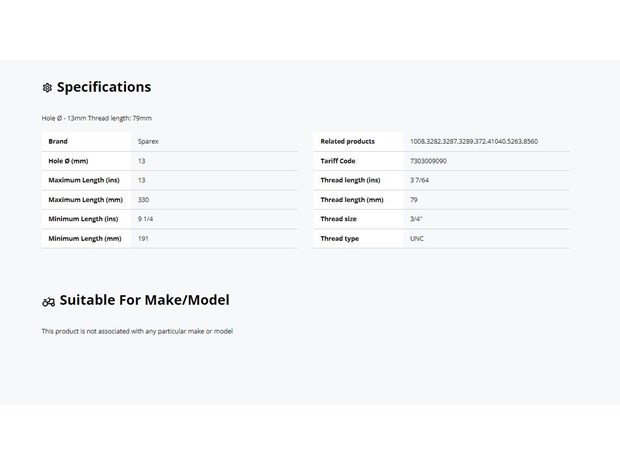The image size is (620, 465).
Task: Click the Related products number list
Action: tap(474, 141)
